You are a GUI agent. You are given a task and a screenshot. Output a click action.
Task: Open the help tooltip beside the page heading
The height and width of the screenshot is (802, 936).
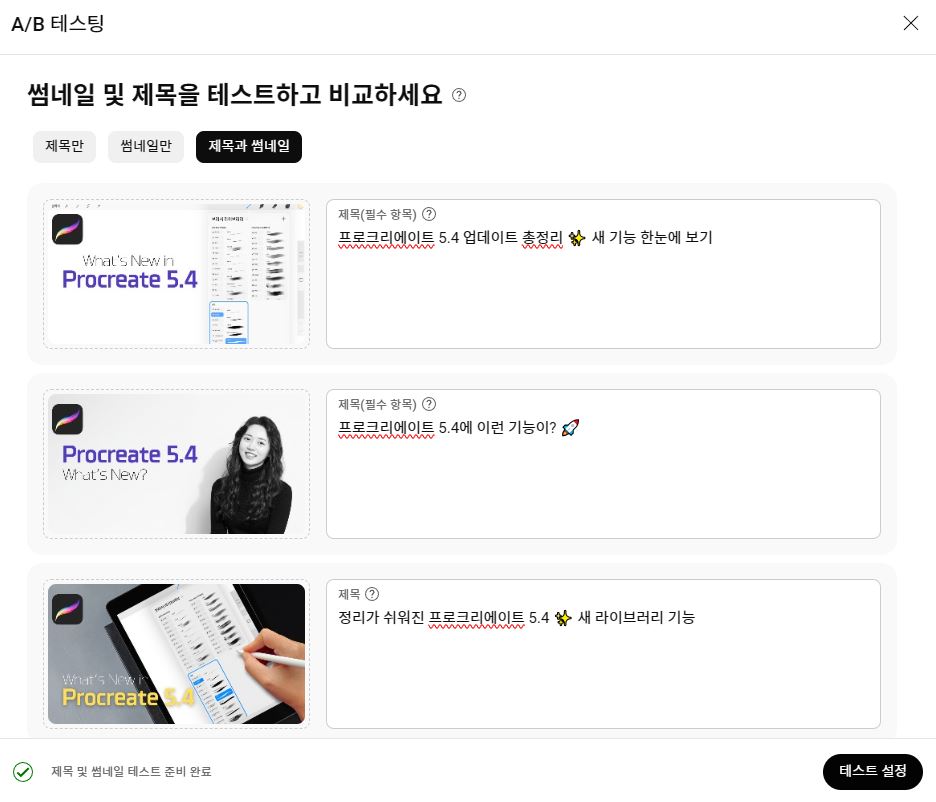pos(459,94)
